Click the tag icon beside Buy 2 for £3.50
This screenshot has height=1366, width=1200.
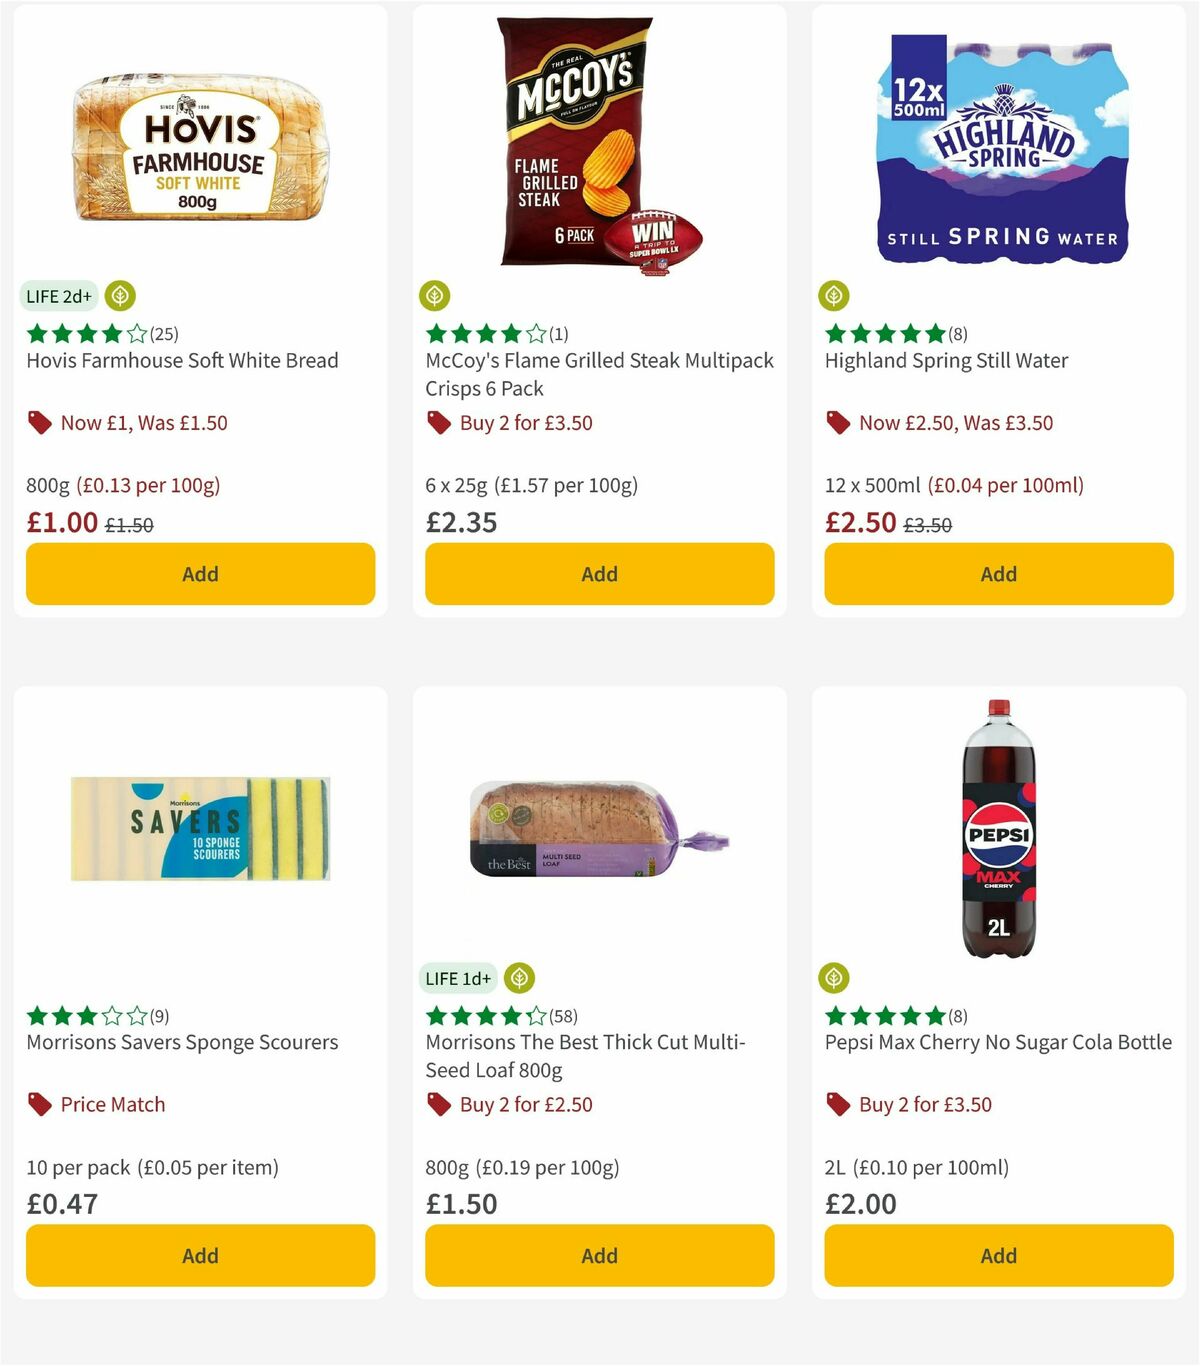439,423
